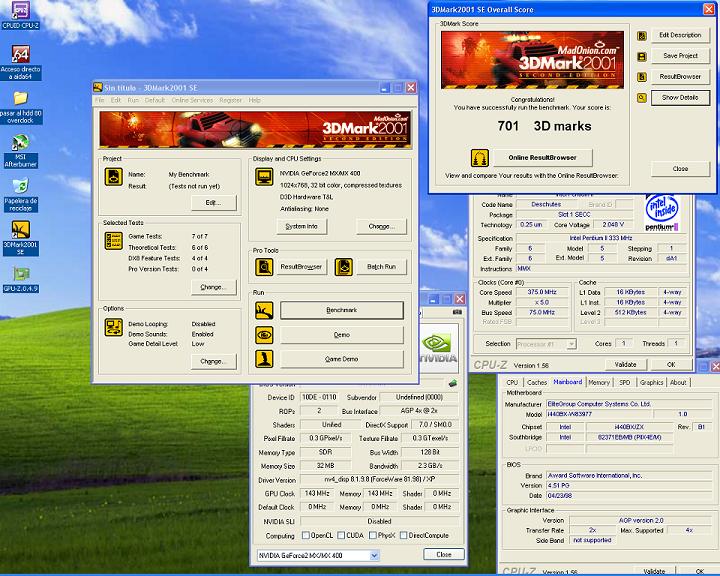Switch to the SPD tab in CPU-Z
The height and width of the screenshot is (576, 720).
(x=624, y=382)
